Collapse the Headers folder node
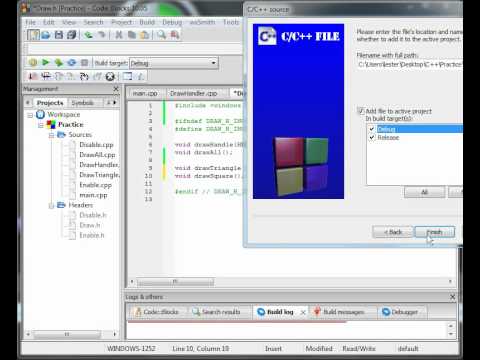480x360 pixels. click(x=51, y=206)
